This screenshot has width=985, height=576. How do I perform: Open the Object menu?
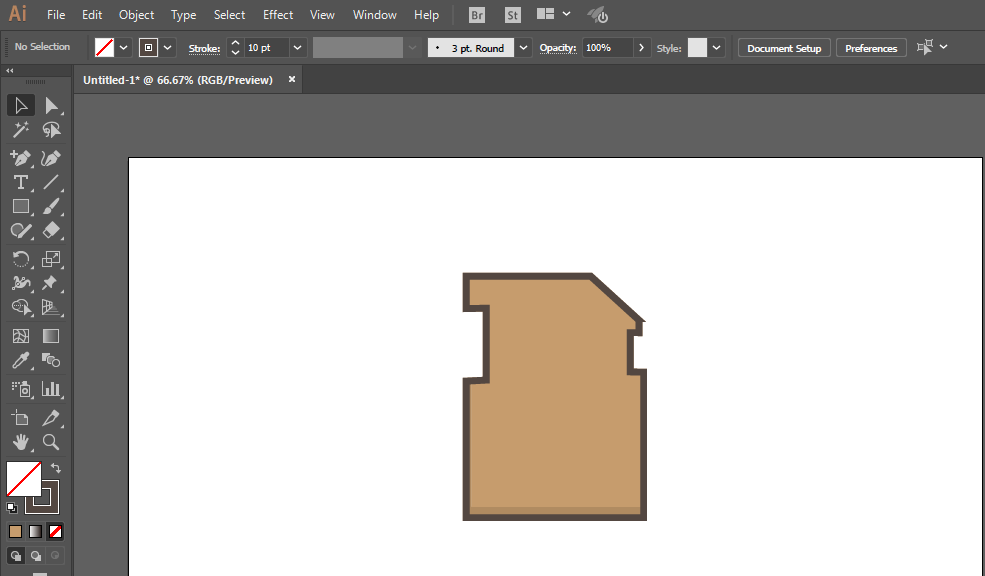click(136, 15)
